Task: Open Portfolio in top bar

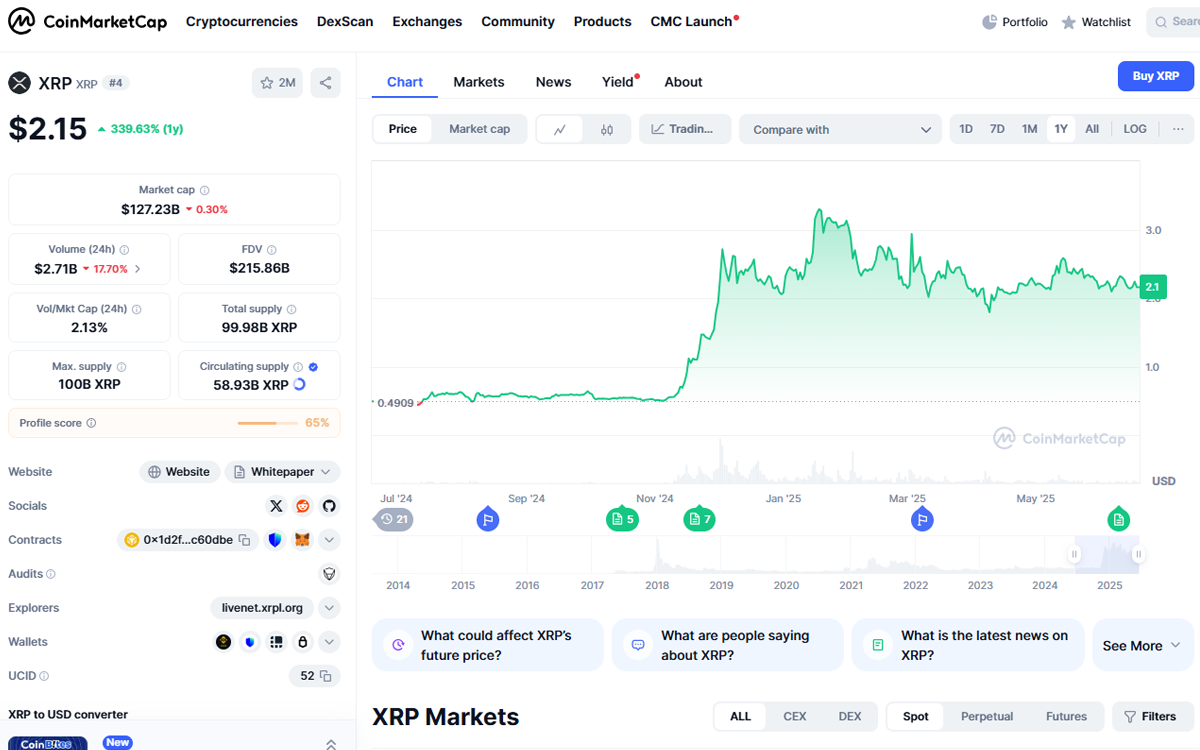Action: coord(1015,22)
